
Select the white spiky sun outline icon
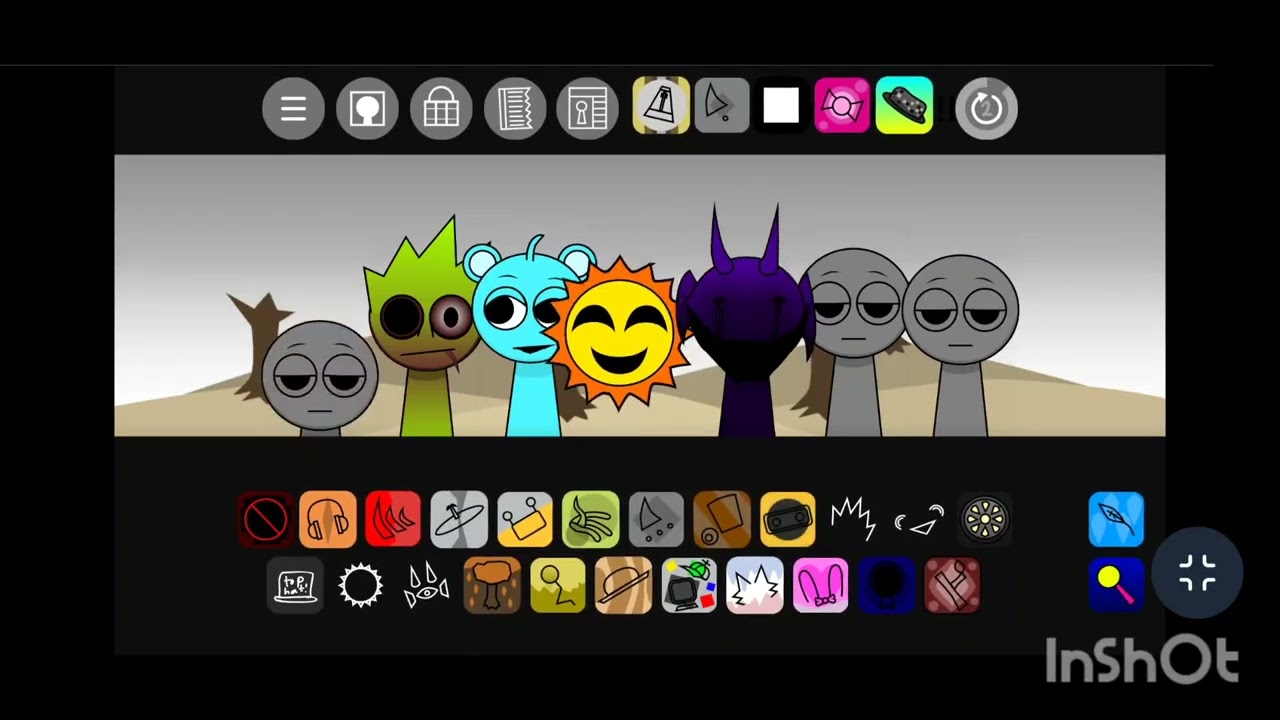click(361, 585)
